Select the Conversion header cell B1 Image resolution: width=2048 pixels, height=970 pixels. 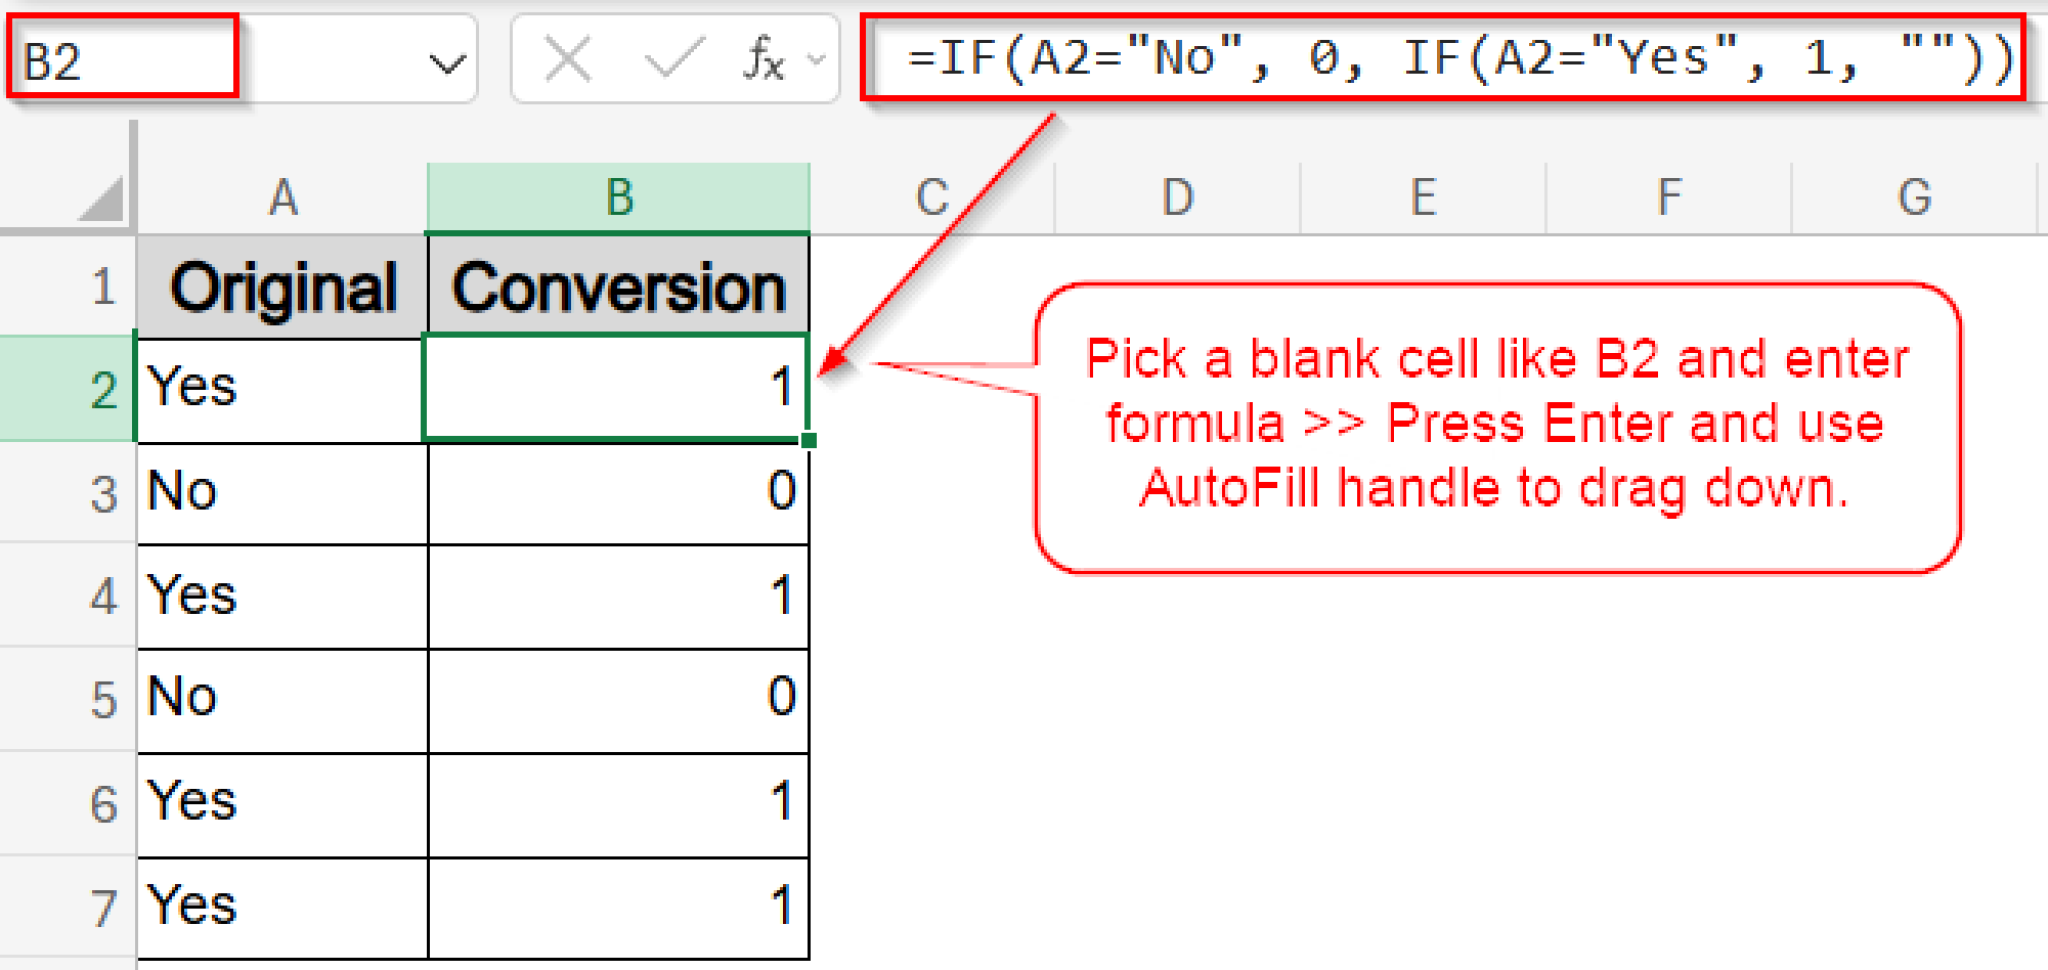pos(618,287)
